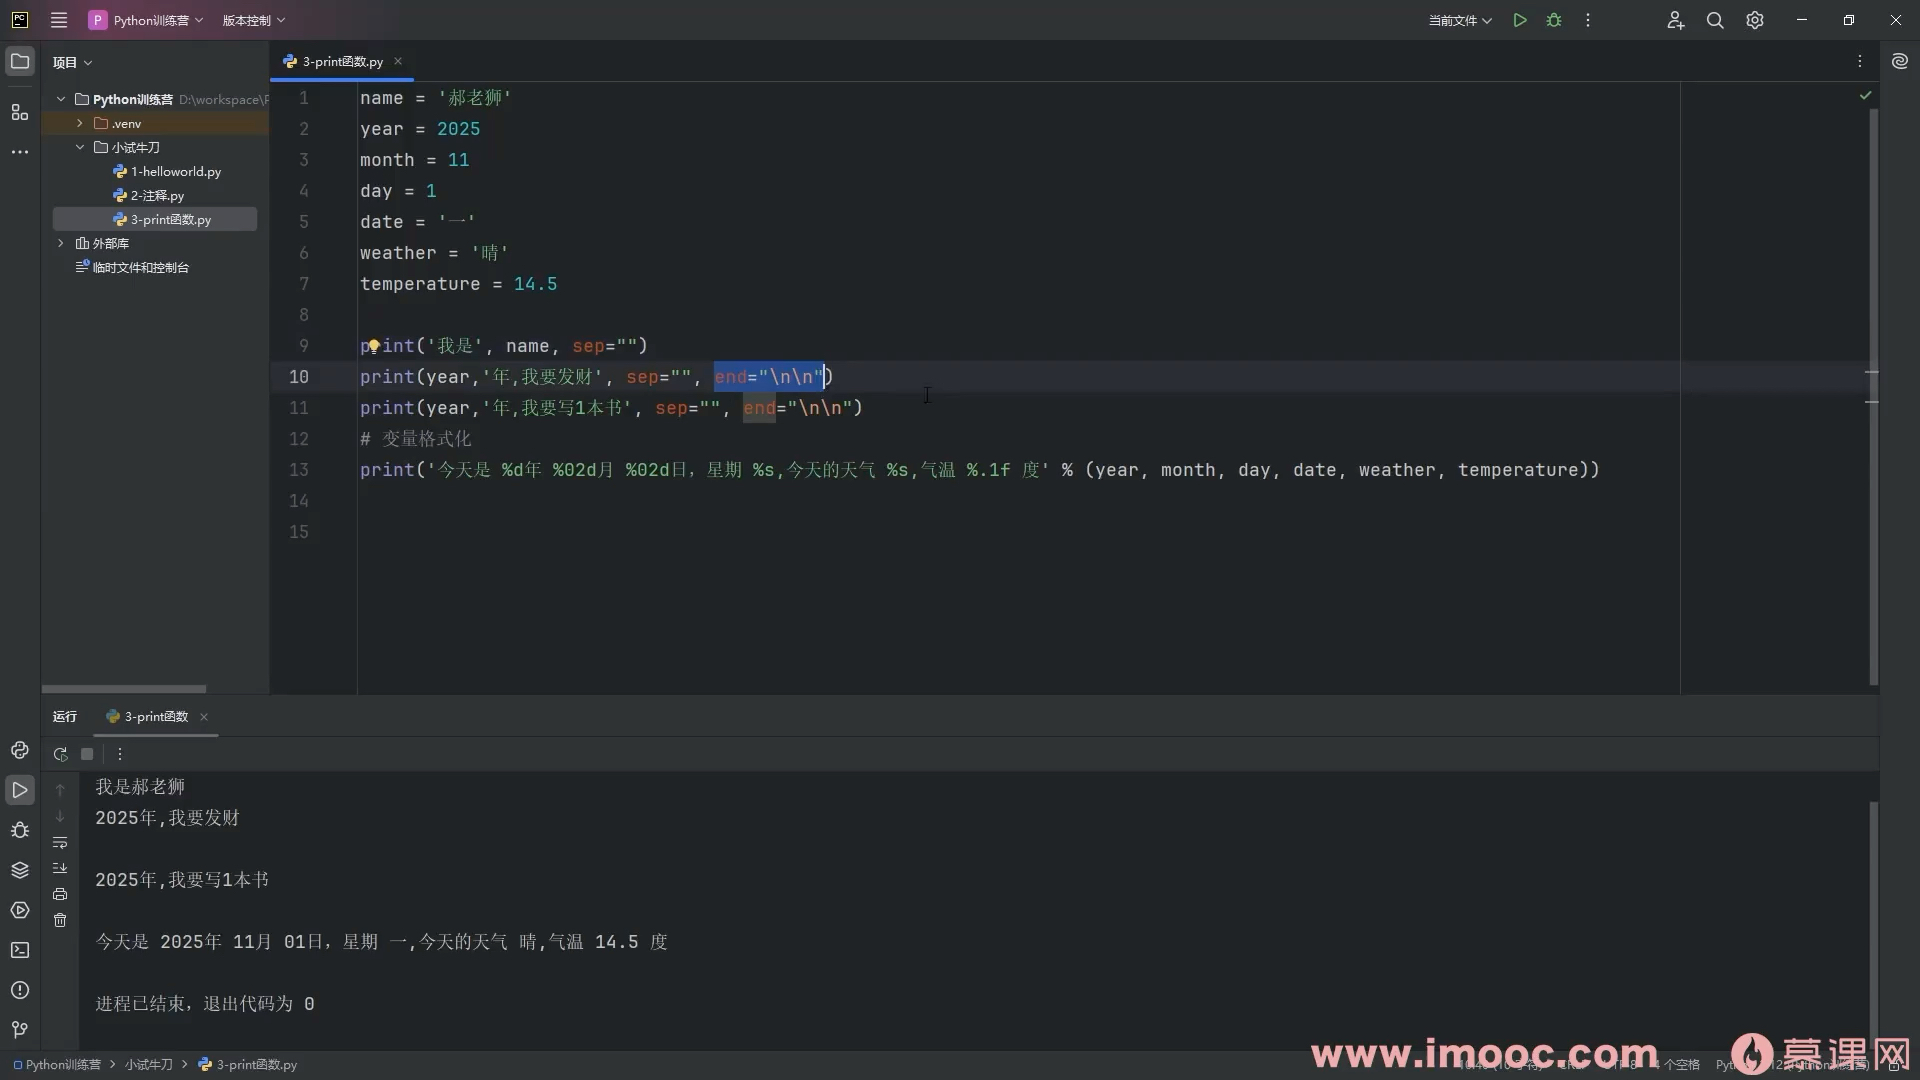Click 小试牛刀 in bottom breadcrumb
Image resolution: width=1920 pixels, height=1080 pixels.
pyautogui.click(x=148, y=1065)
